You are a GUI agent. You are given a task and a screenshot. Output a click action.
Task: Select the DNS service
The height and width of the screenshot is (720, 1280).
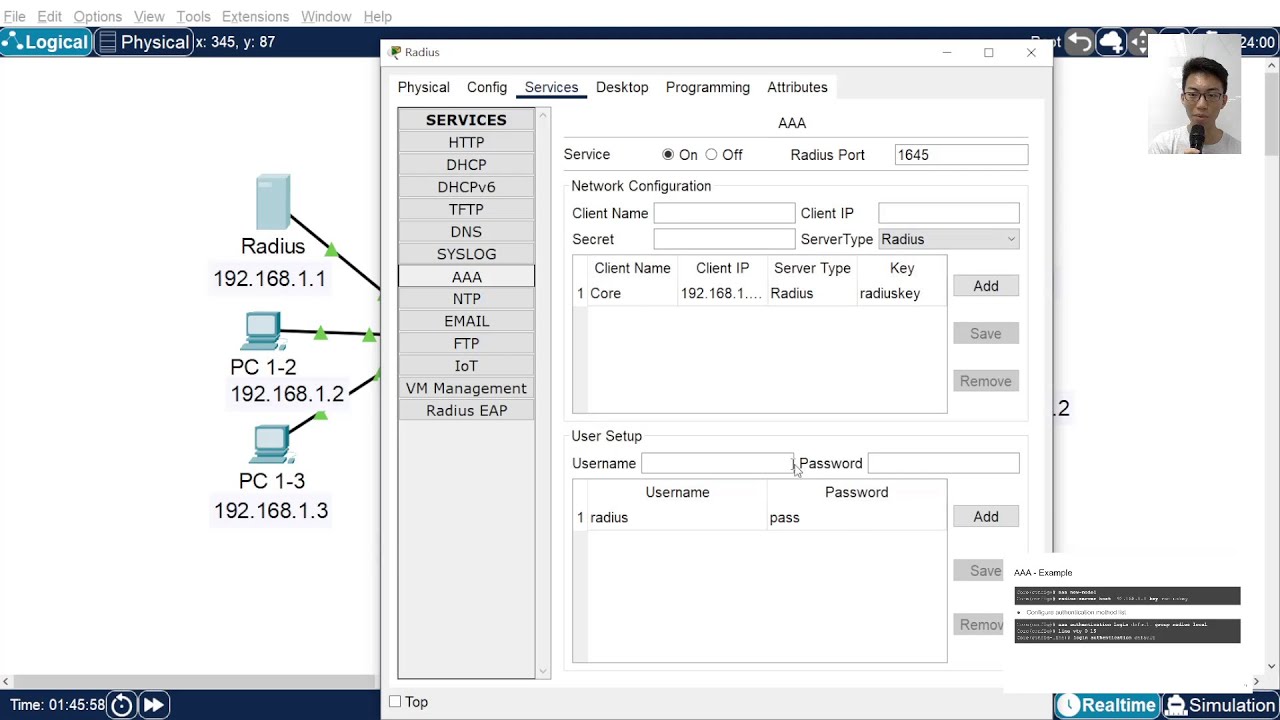(x=466, y=232)
